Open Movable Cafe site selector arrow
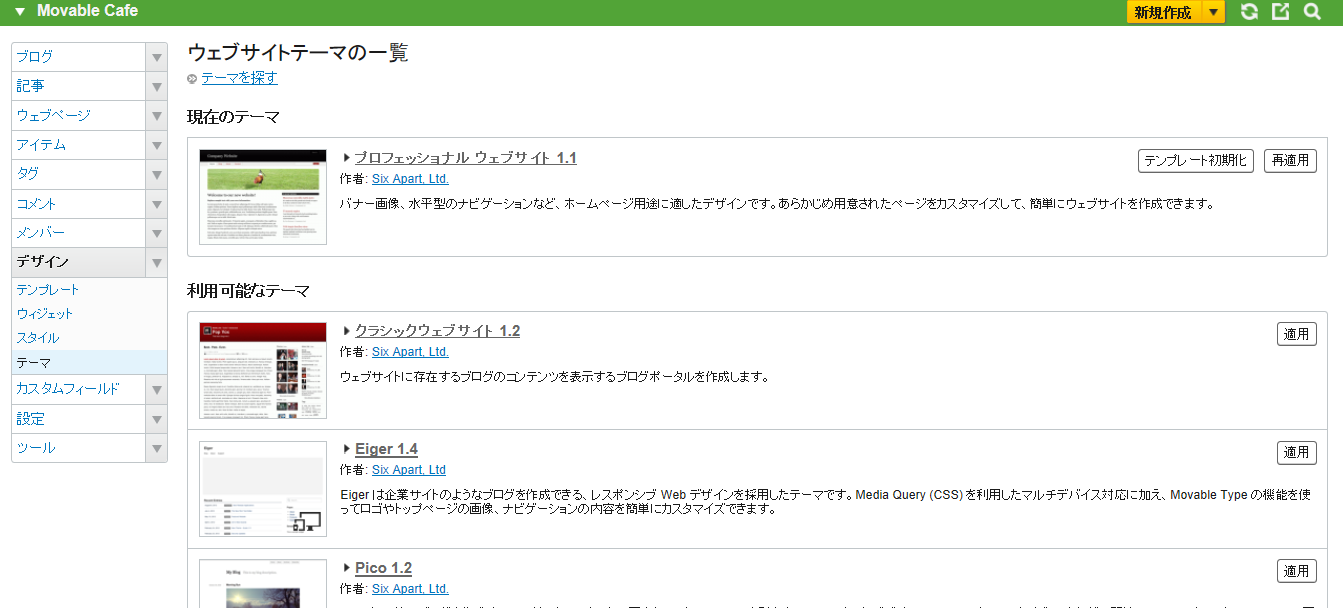 click(20, 12)
